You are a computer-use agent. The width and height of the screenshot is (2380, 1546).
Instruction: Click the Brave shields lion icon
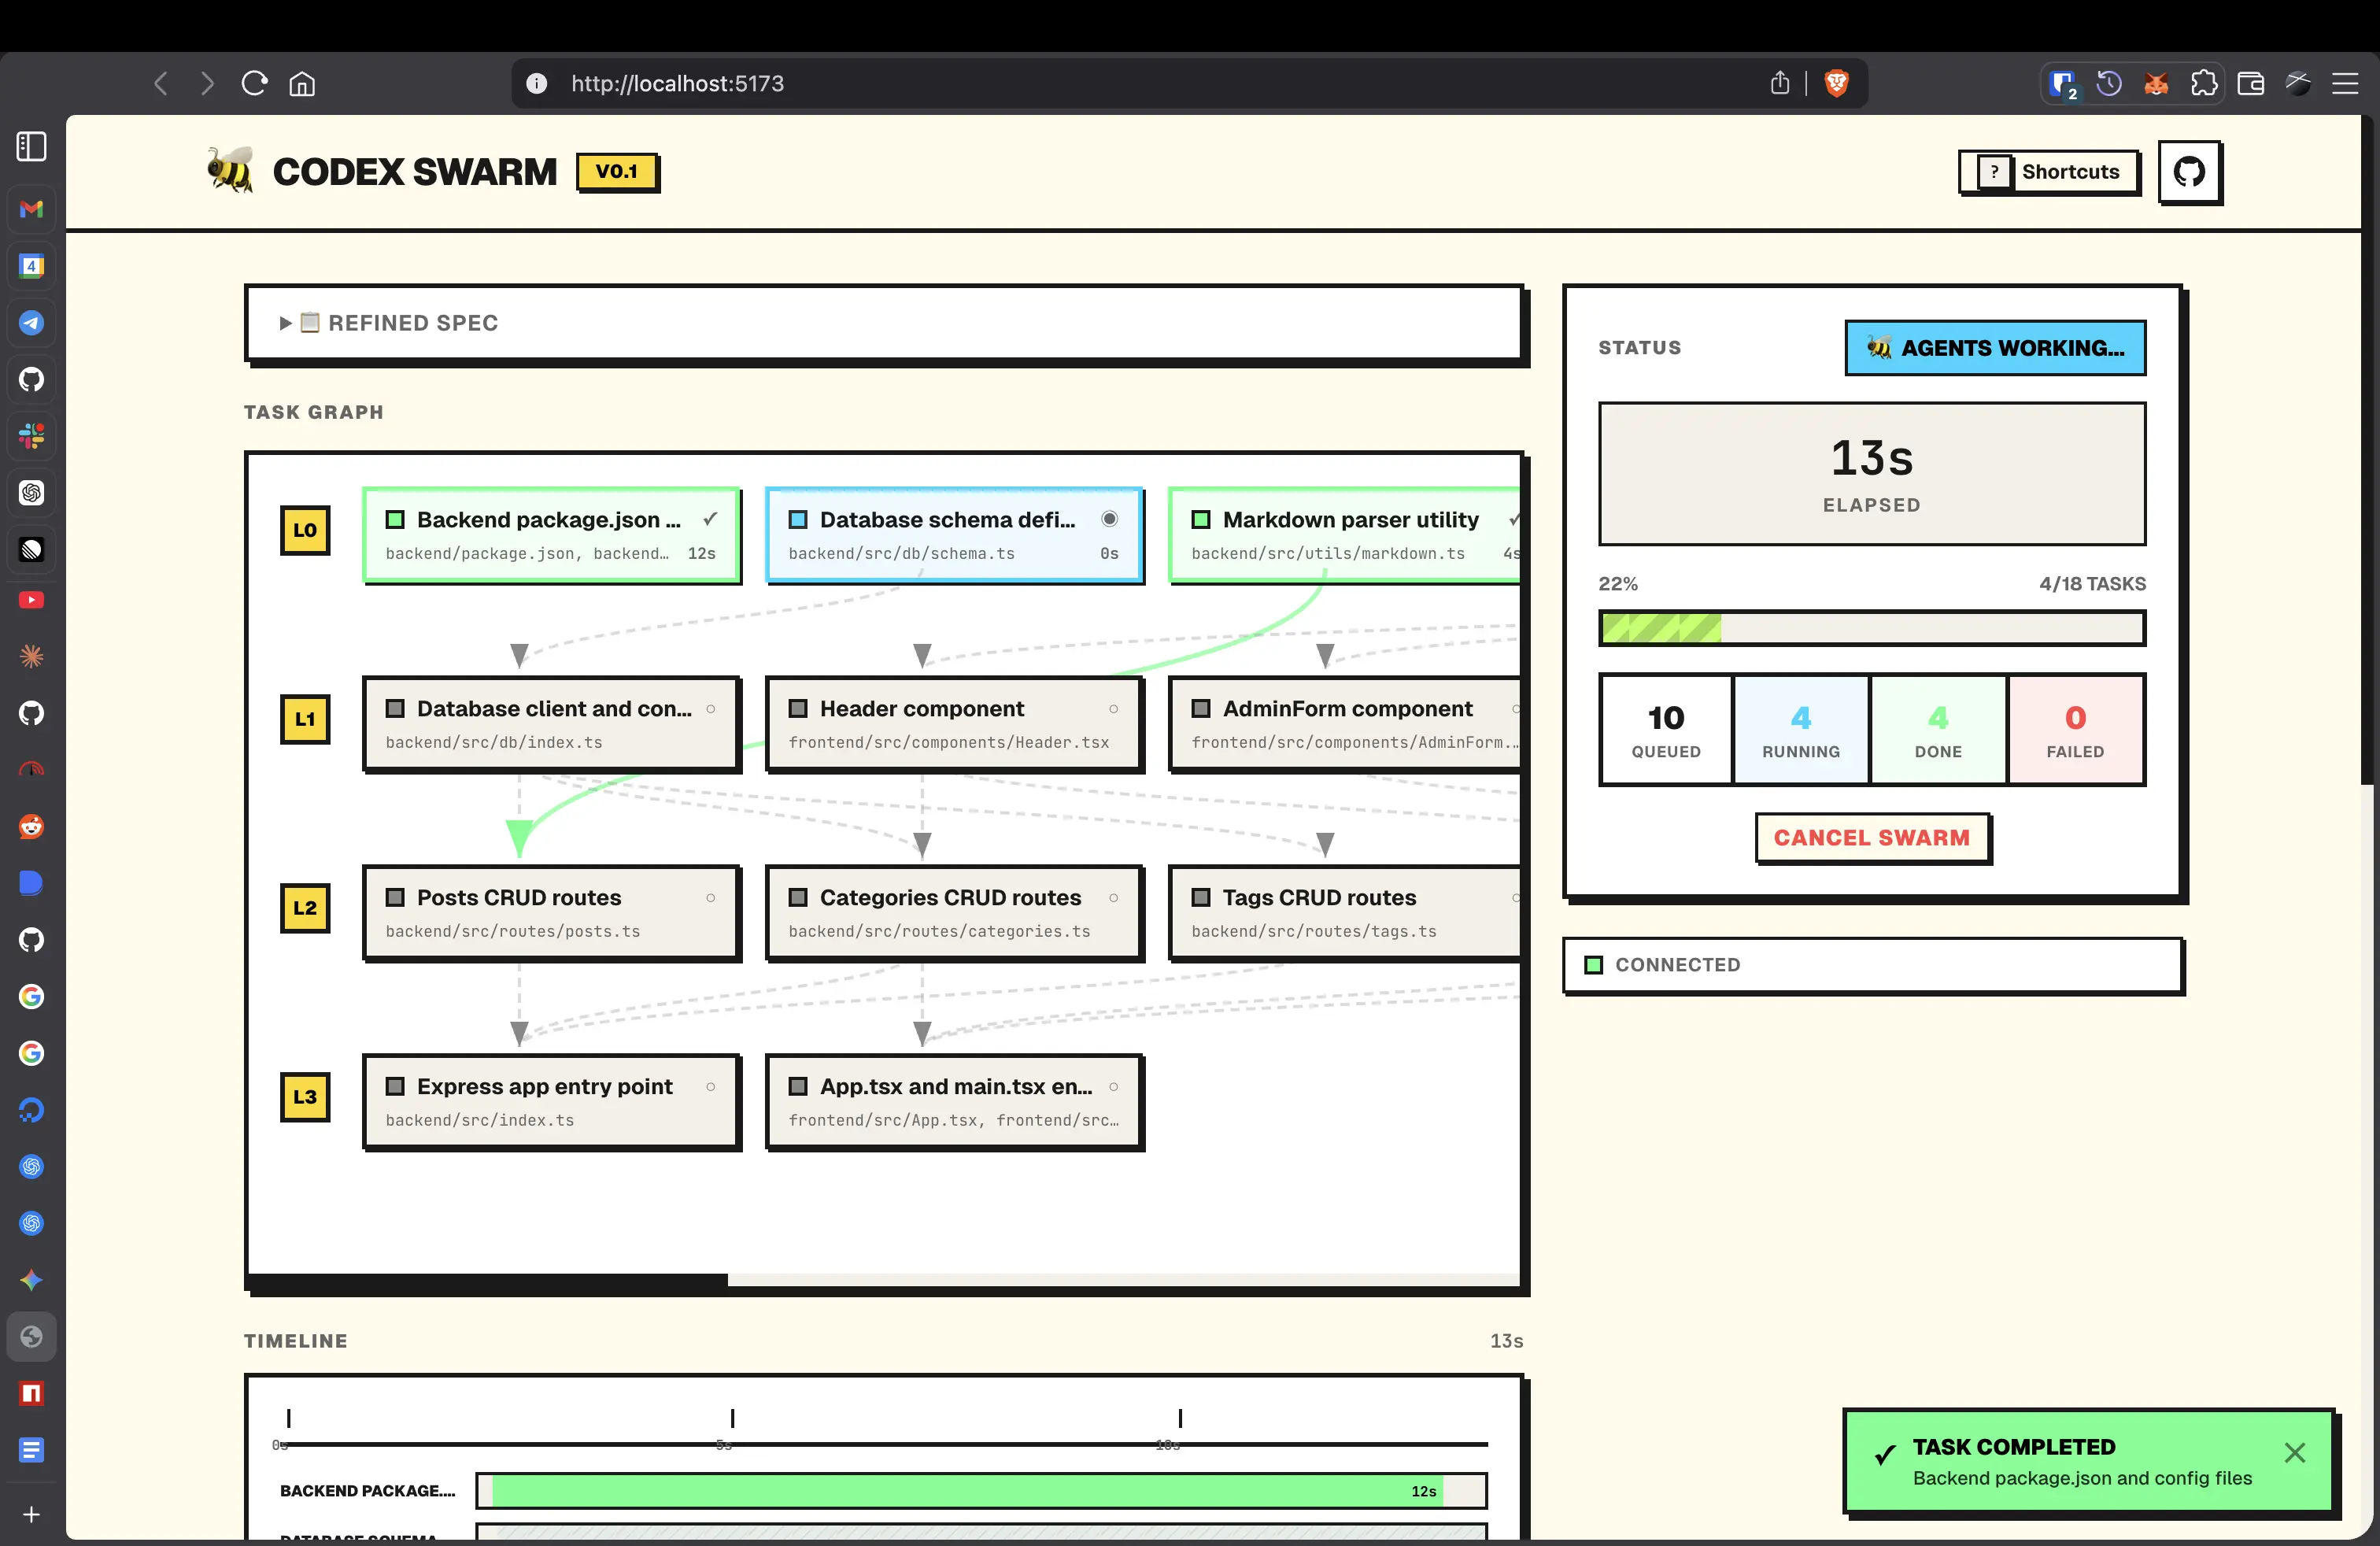click(x=1836, y=83)
